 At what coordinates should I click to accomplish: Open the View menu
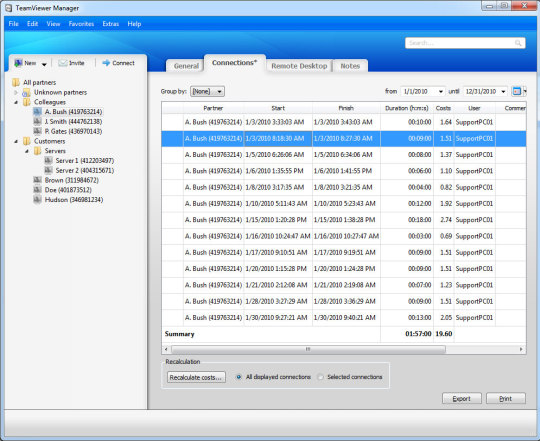(53, 24)
